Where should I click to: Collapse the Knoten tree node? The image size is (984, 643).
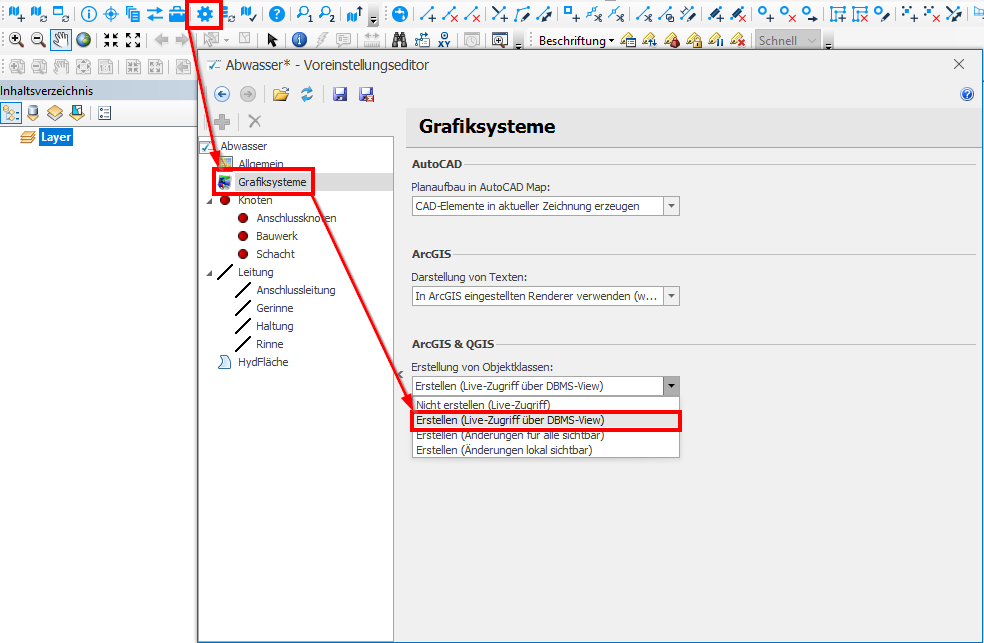tap(209, 201)
